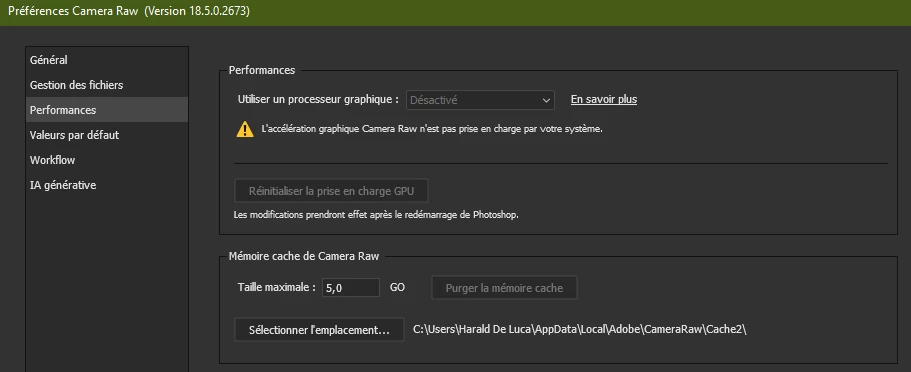Click the Camera Raw cache folder path

point(579,330)
